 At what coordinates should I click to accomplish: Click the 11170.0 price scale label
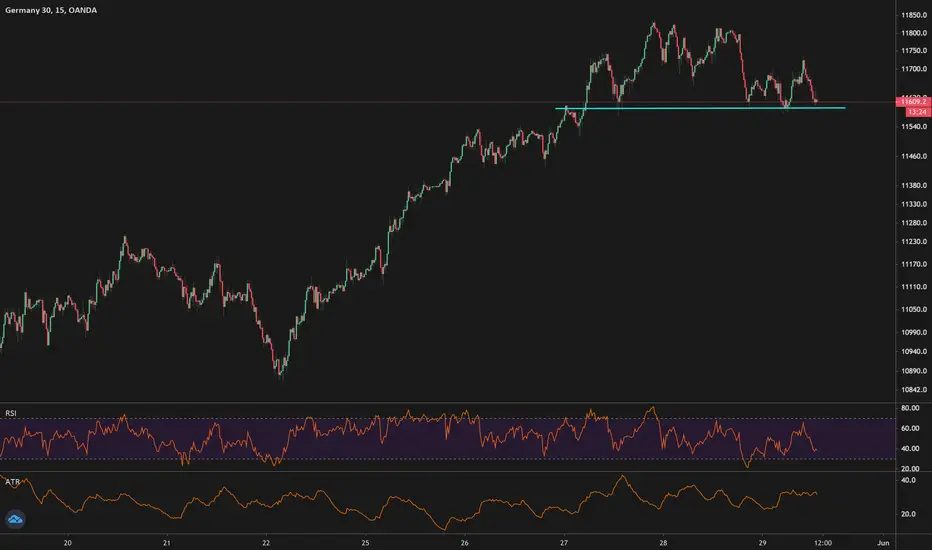(914, 264)
